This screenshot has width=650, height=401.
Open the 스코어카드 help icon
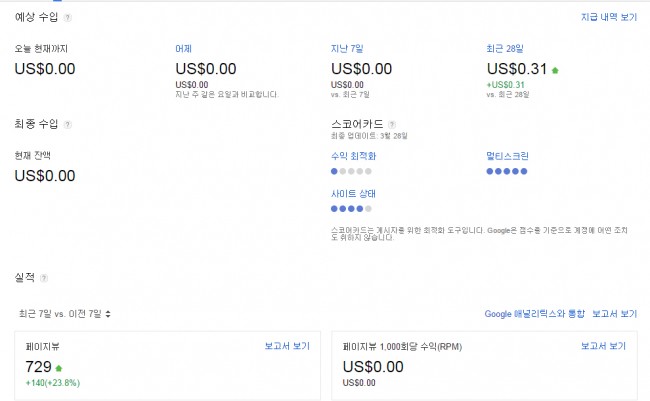[392, 124]
